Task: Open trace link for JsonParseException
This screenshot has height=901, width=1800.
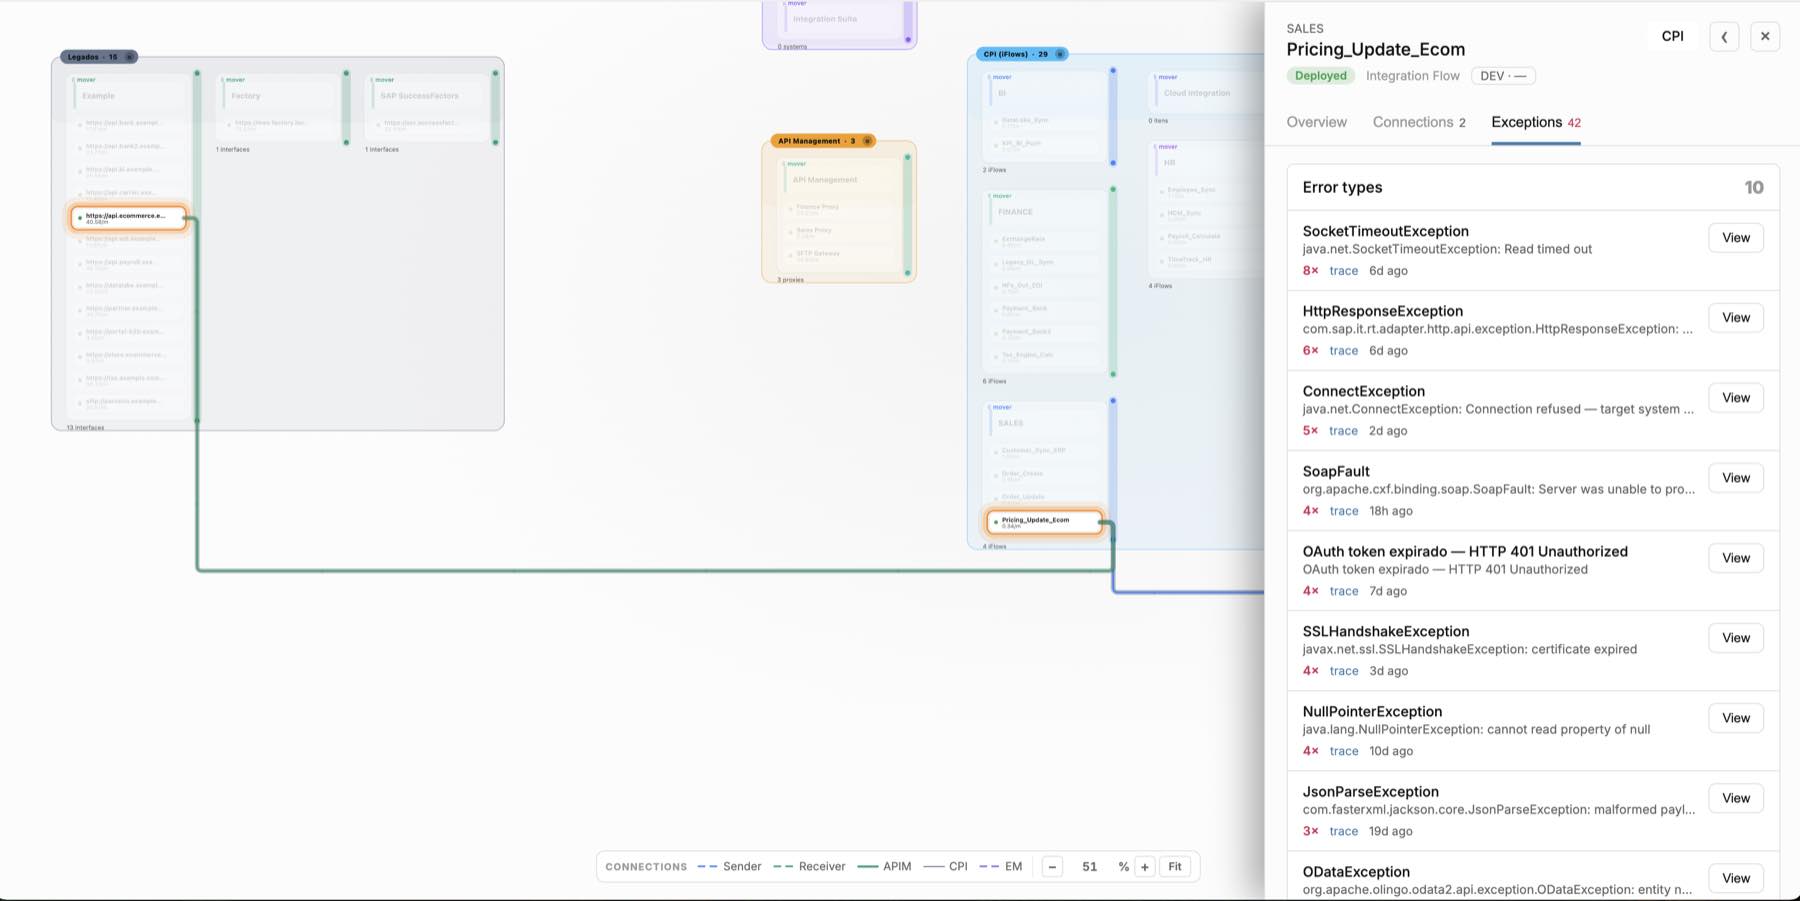Action: tap(1343, 831)
